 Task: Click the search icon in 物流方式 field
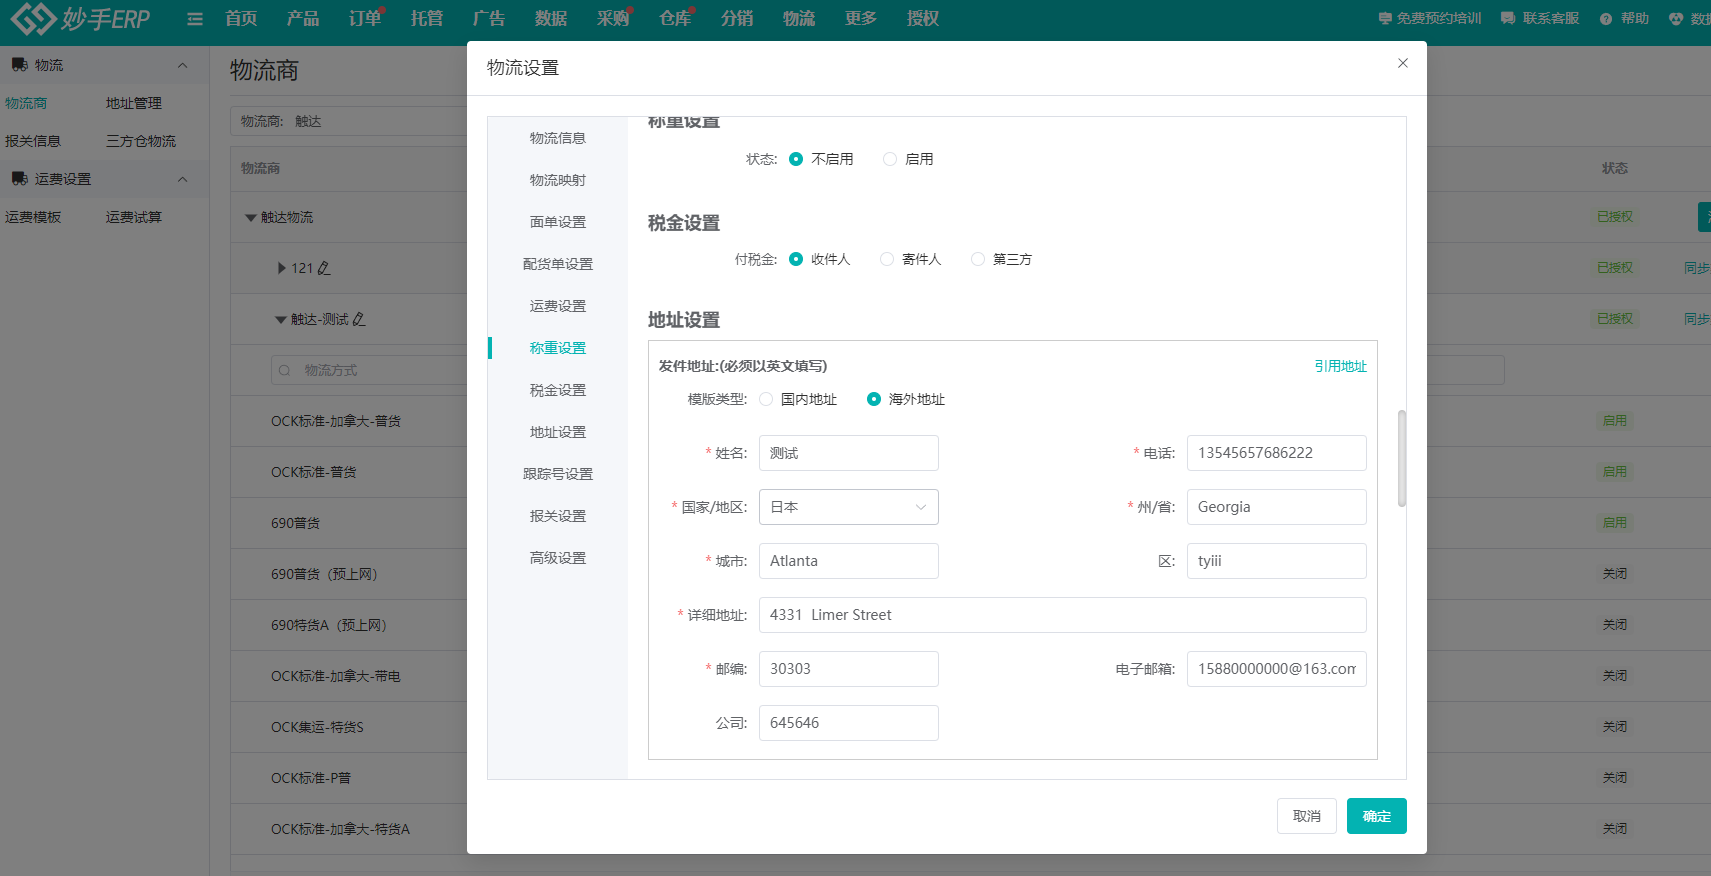point(285,370)
